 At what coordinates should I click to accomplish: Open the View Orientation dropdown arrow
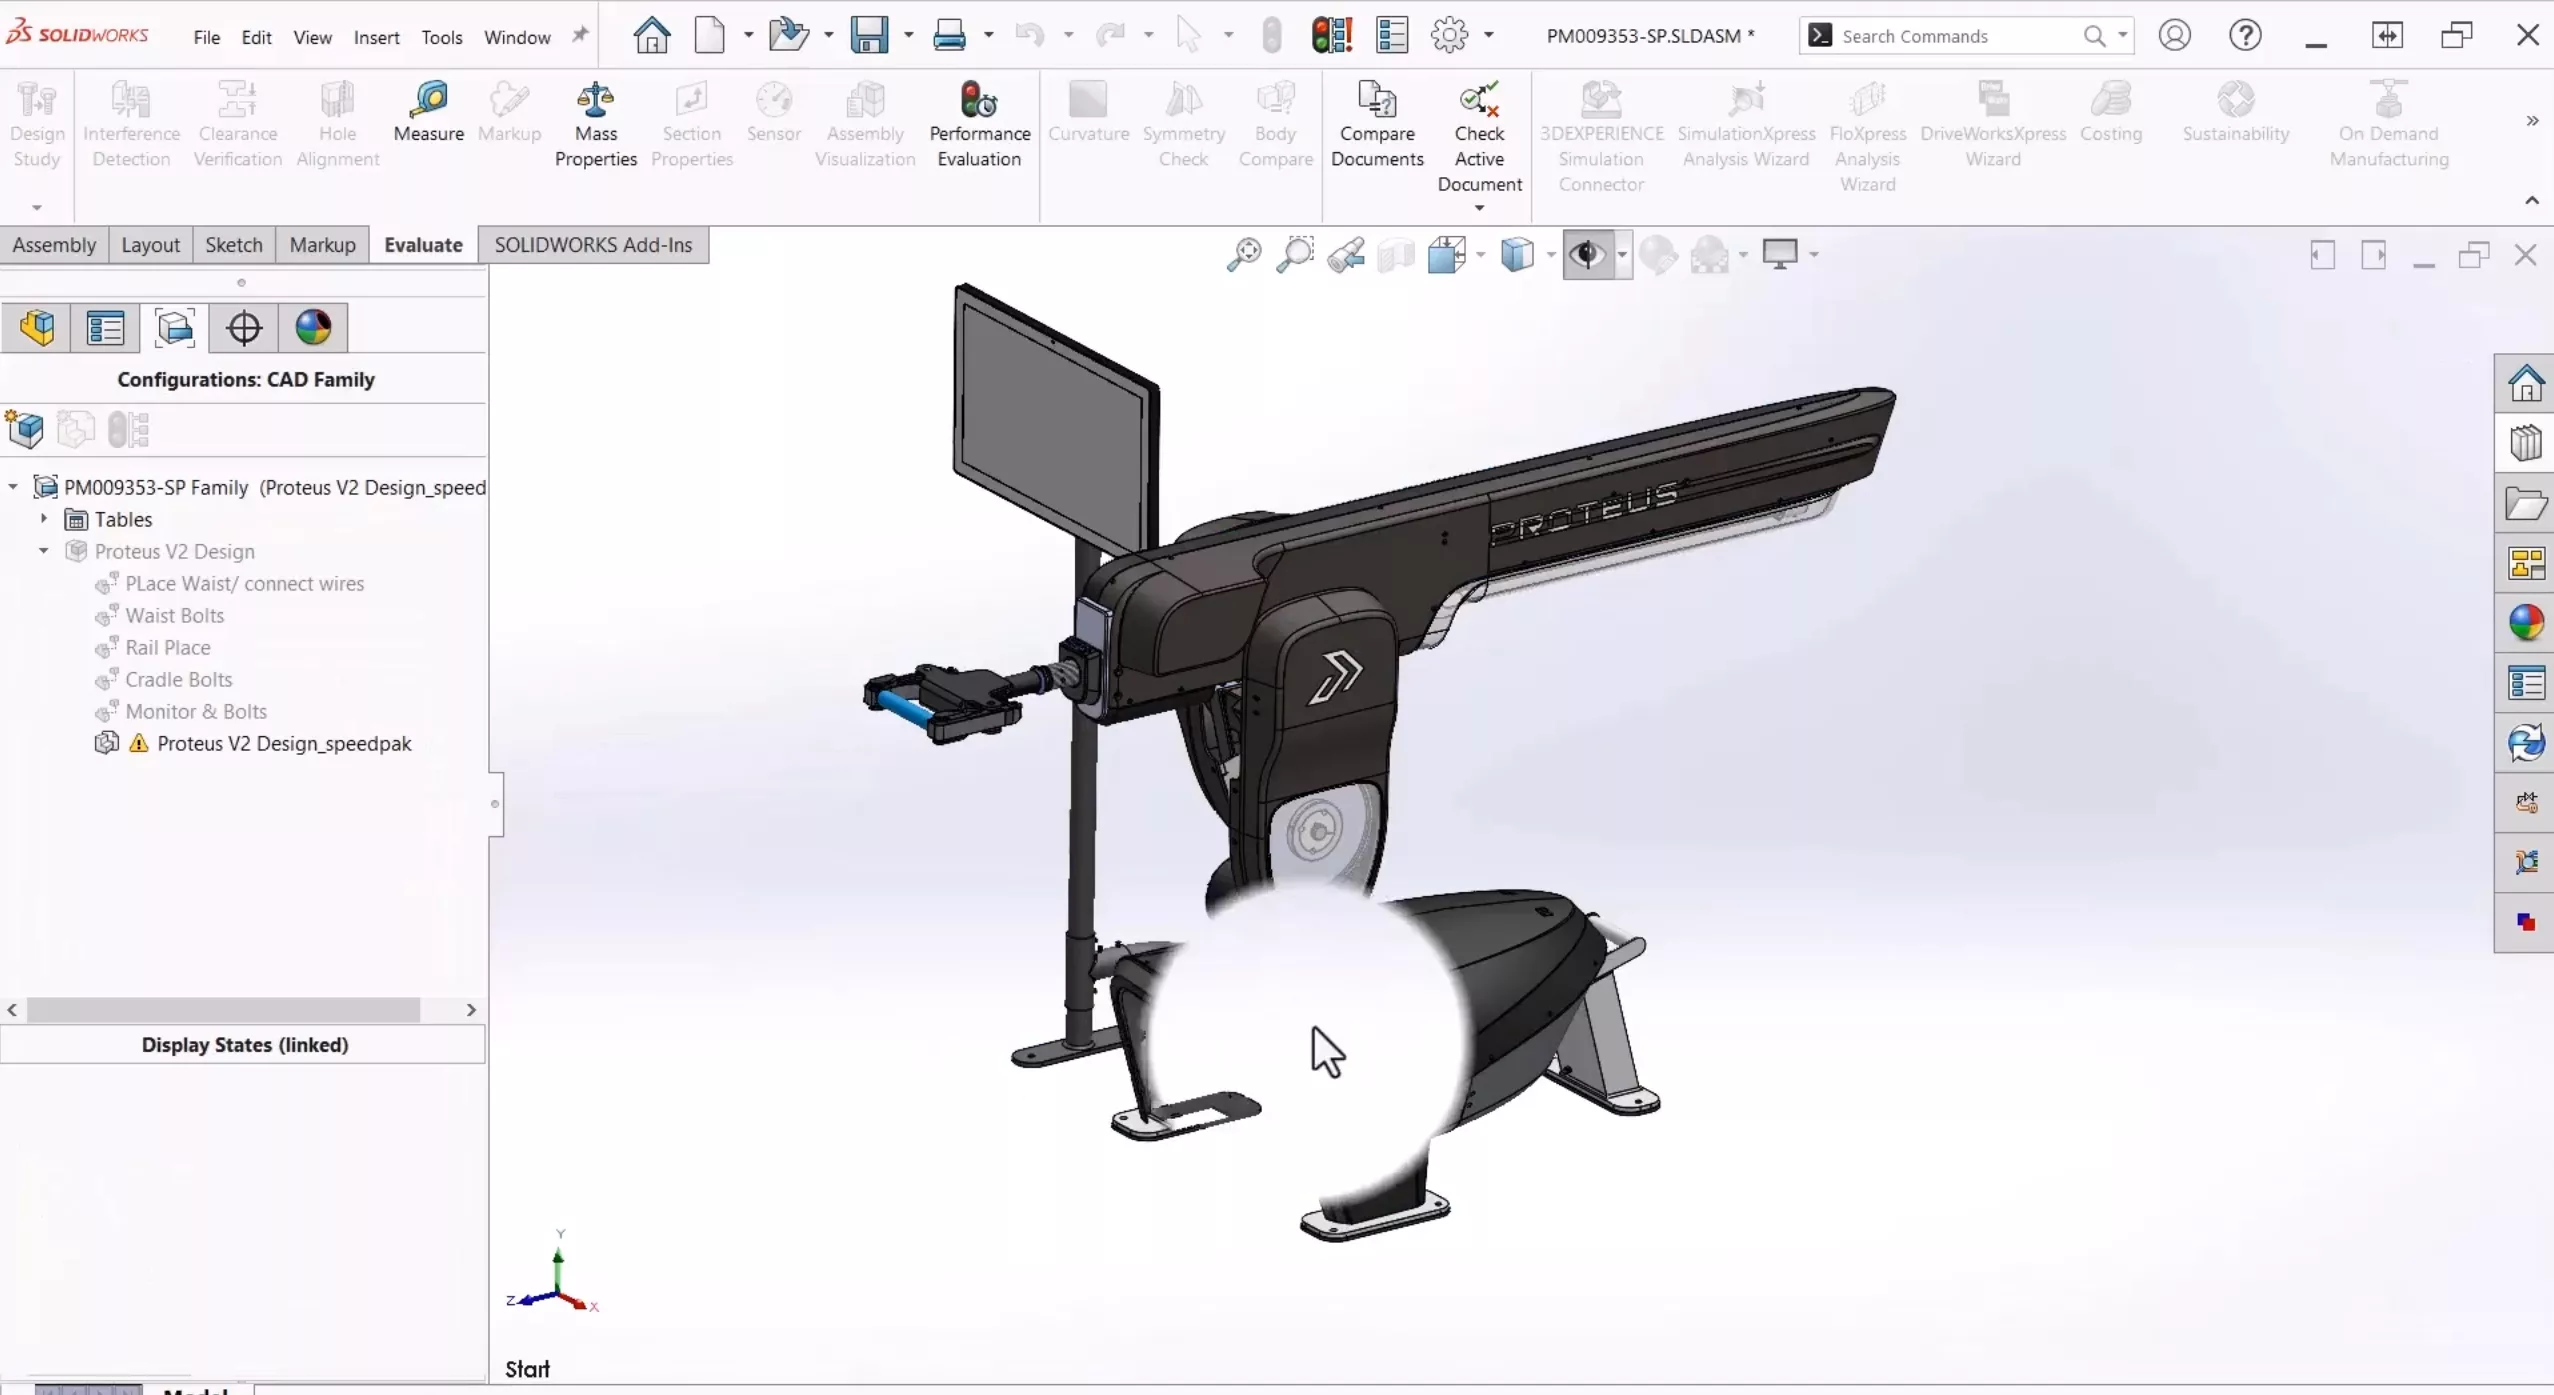pos(1480,255)
